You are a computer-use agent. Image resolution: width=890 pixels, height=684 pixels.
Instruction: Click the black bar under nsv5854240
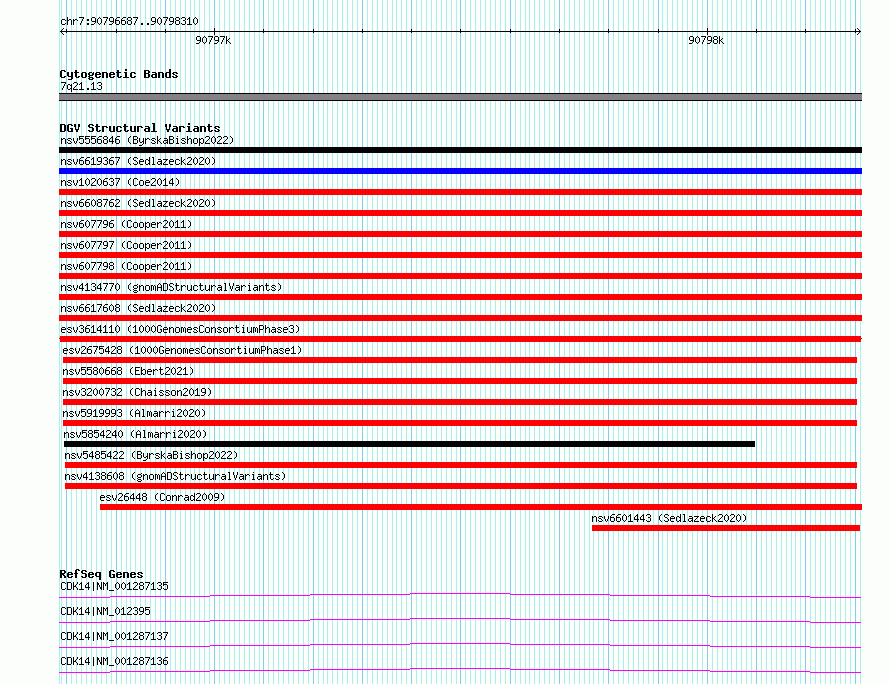(409, 444)
